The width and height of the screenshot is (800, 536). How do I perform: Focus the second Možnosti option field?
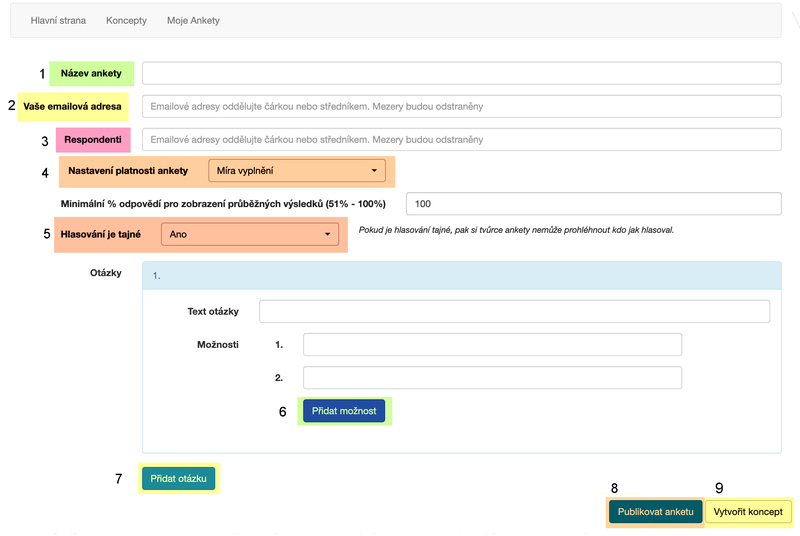click(492, 377)
